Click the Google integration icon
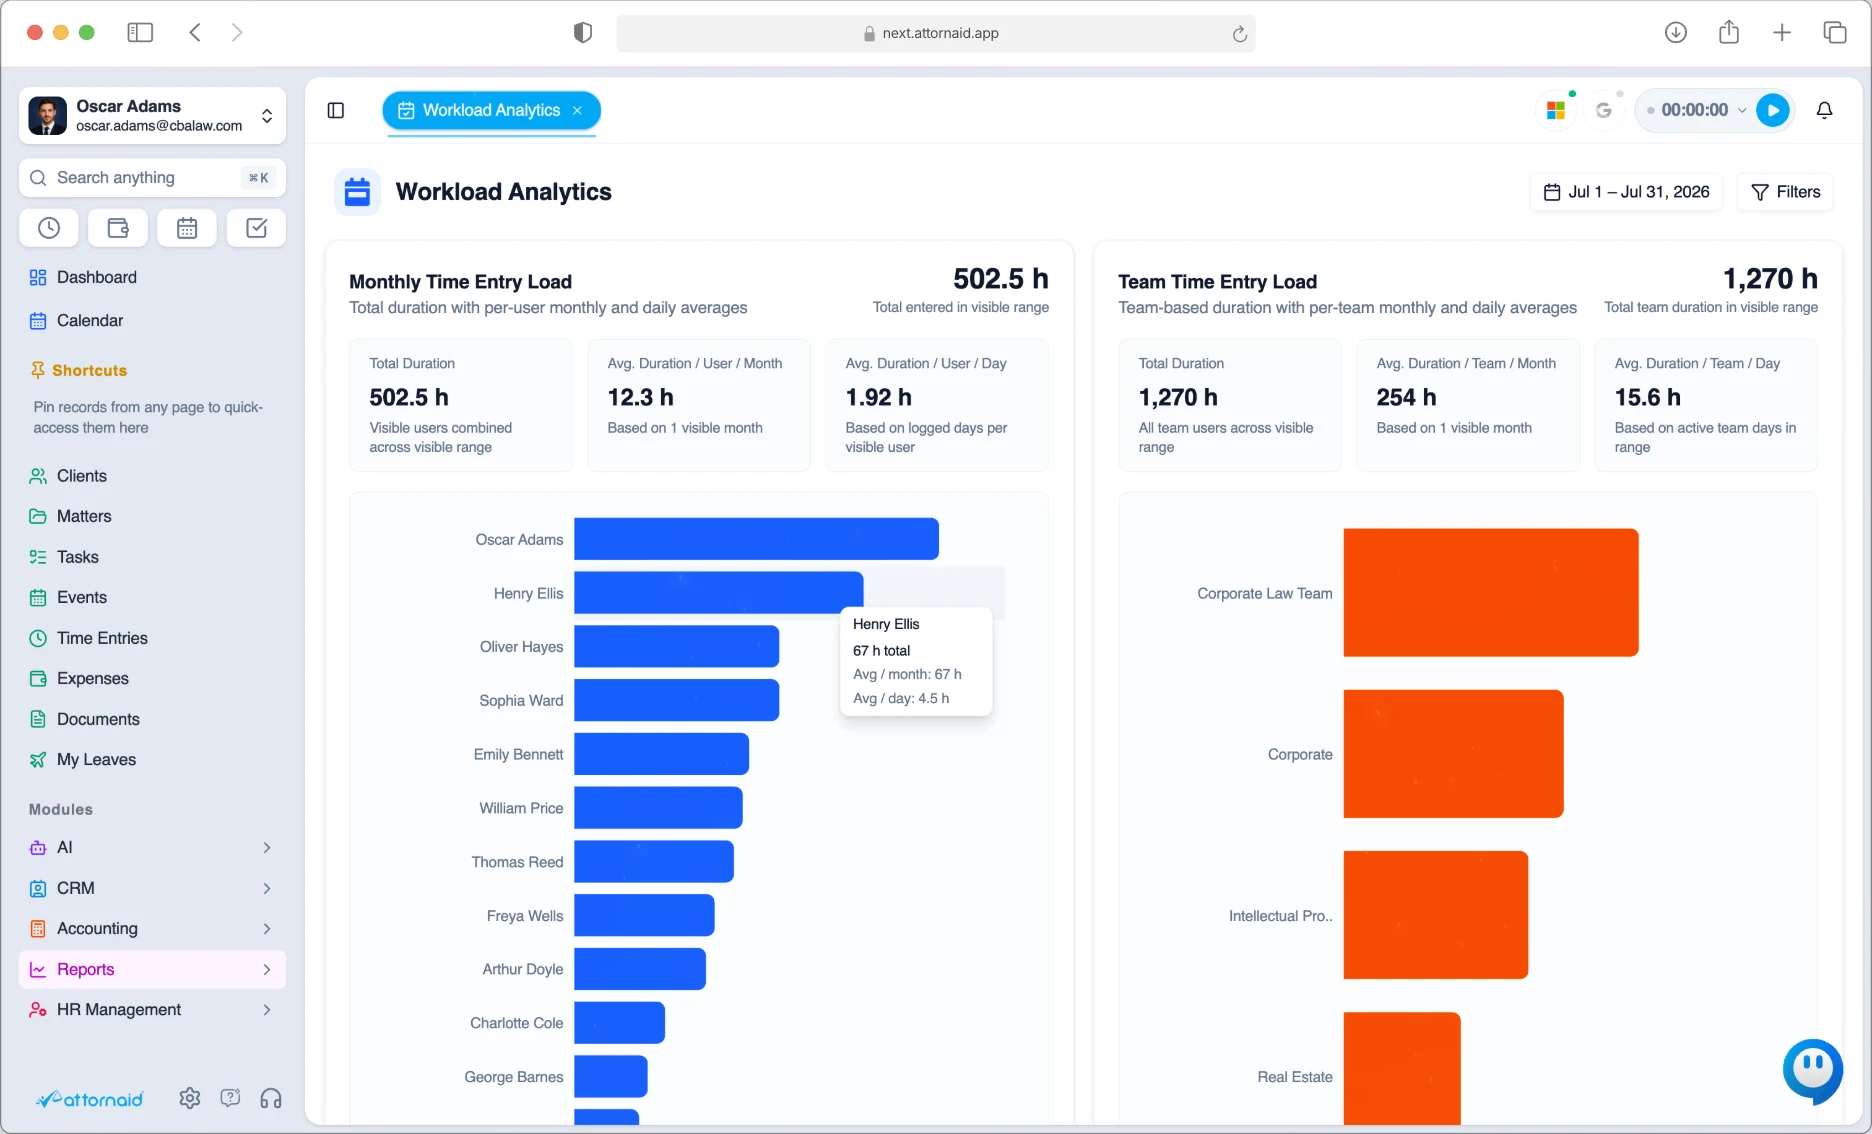This screenshot has width=1872, height=1134. tap(1604, 110)
